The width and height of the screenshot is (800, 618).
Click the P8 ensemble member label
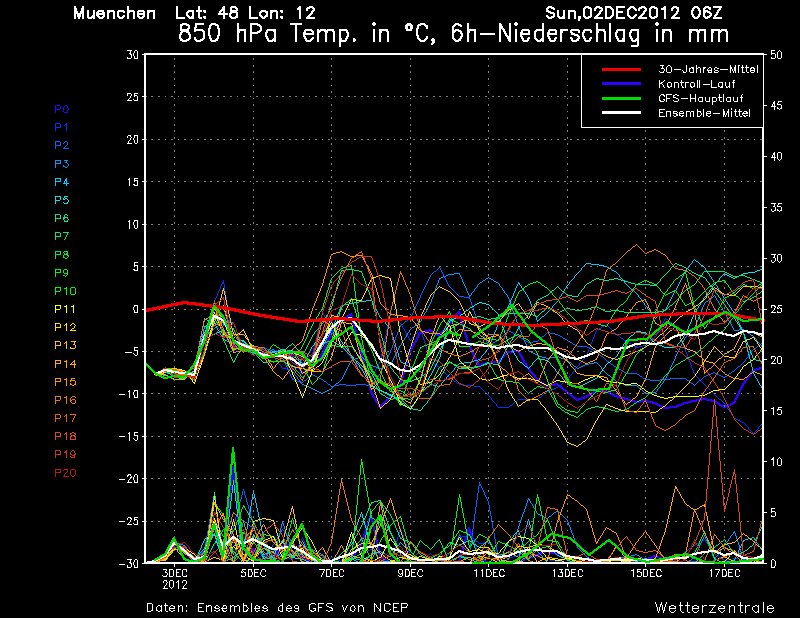pyautogui.click(x=61, y=255)
